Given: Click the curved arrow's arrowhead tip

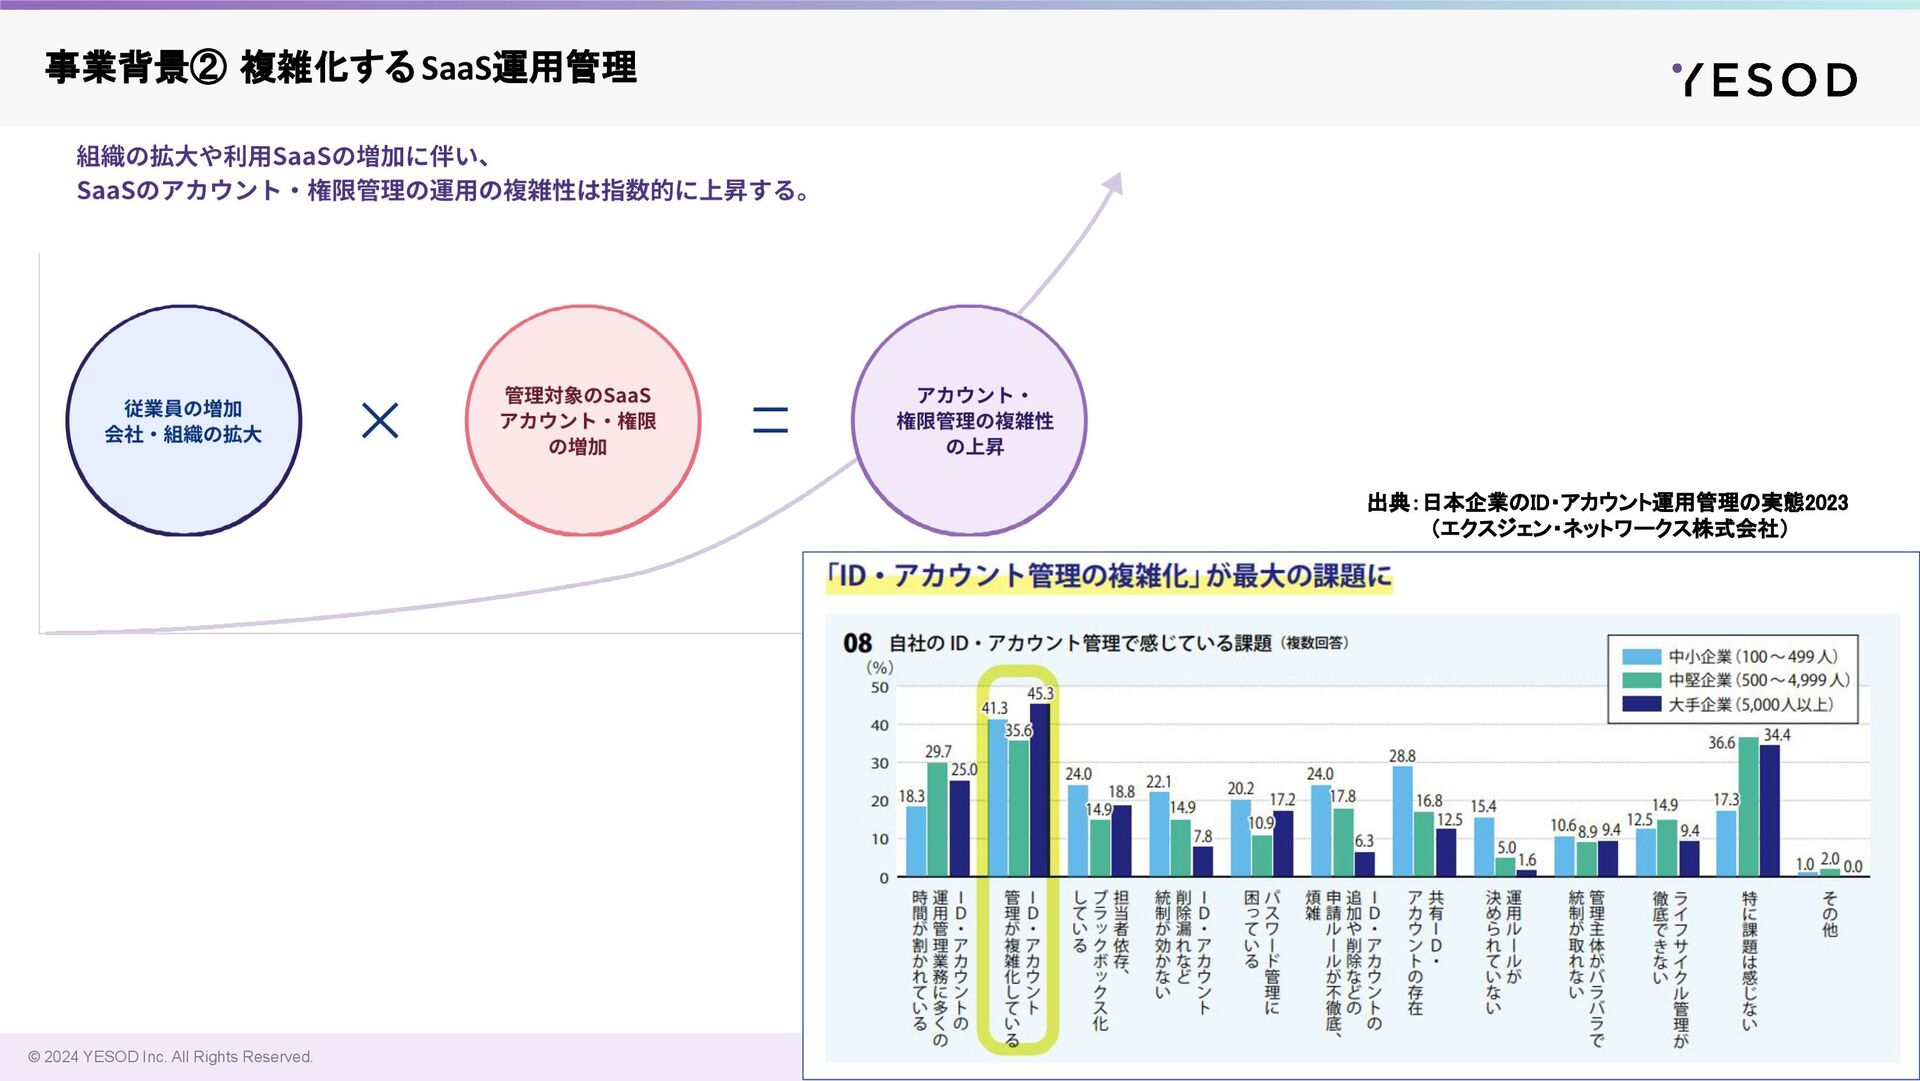Looking at the screenshot, I should [1115, 182].
